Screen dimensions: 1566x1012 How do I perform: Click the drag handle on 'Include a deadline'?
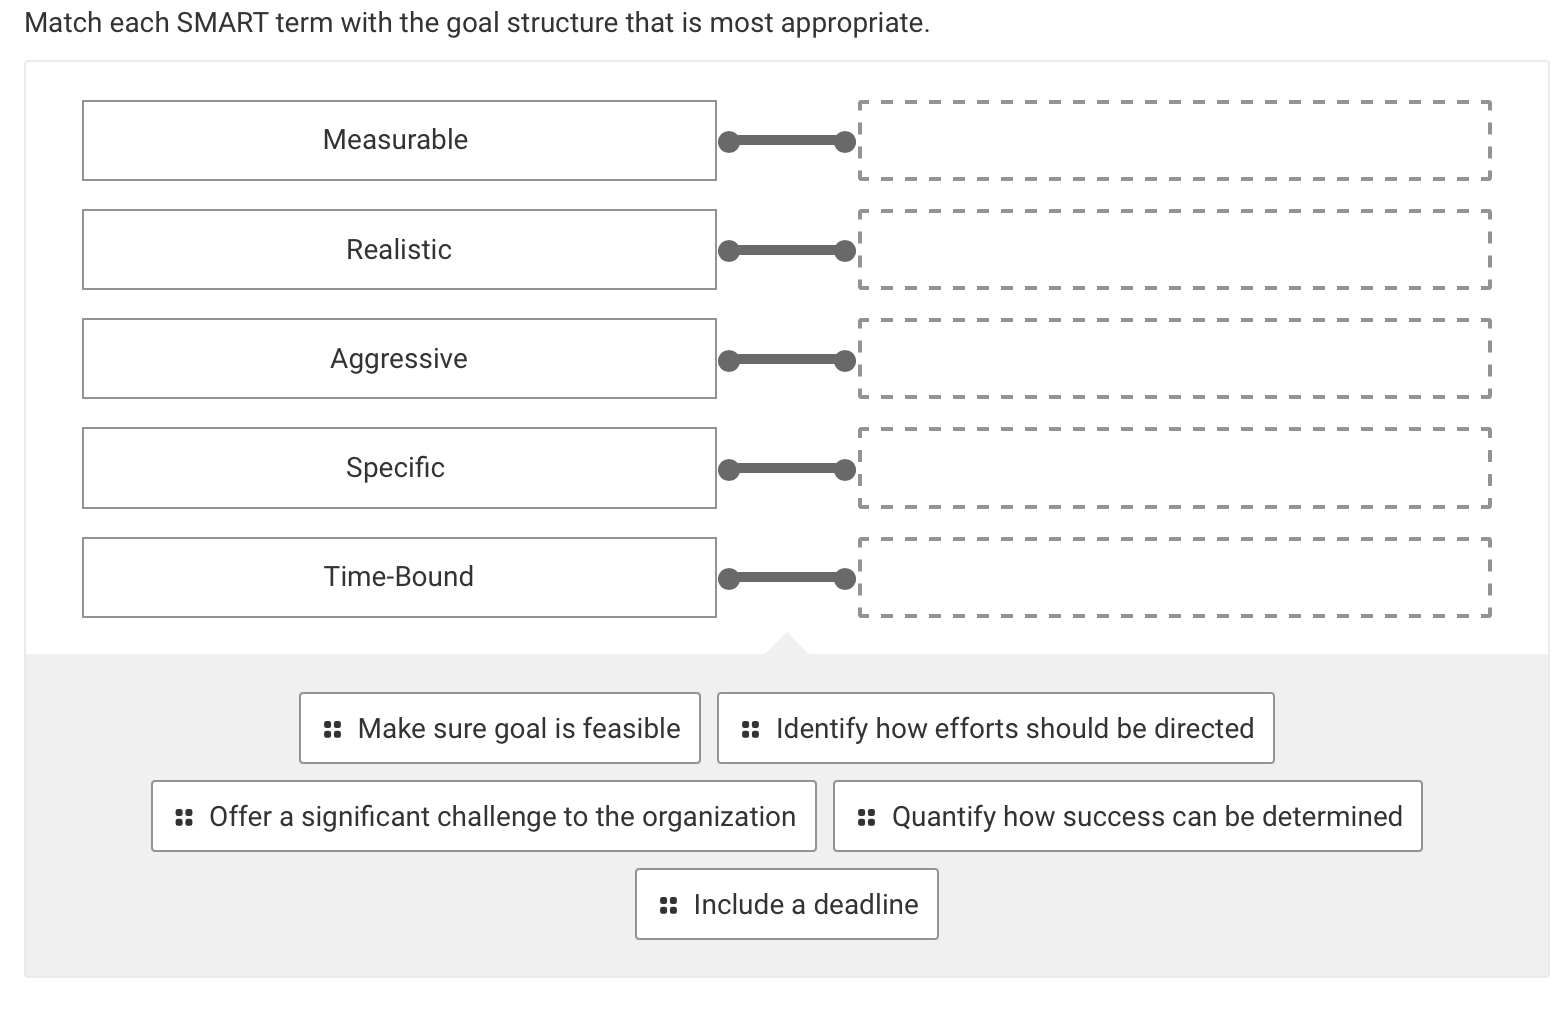pyautogui.click(x=668, y=904)
